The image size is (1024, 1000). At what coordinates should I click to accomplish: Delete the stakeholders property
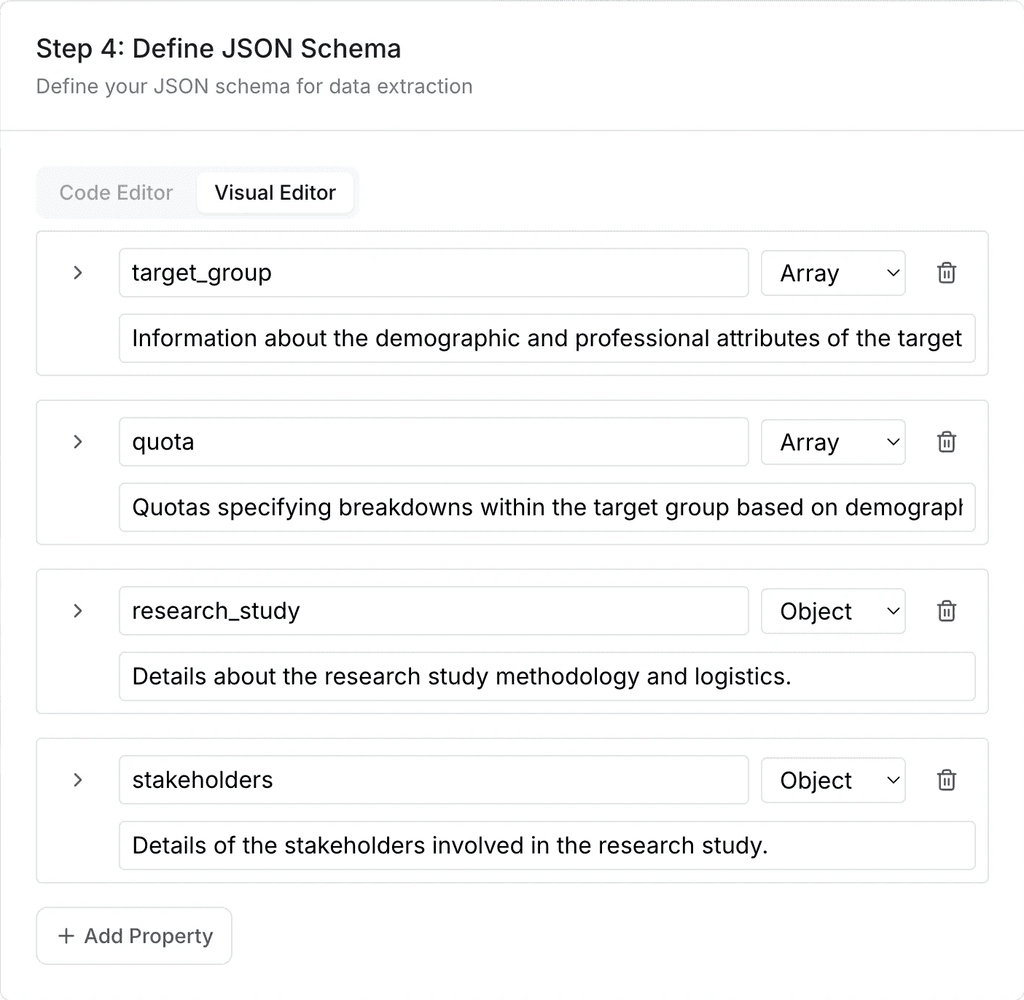[x=946, y=780]
